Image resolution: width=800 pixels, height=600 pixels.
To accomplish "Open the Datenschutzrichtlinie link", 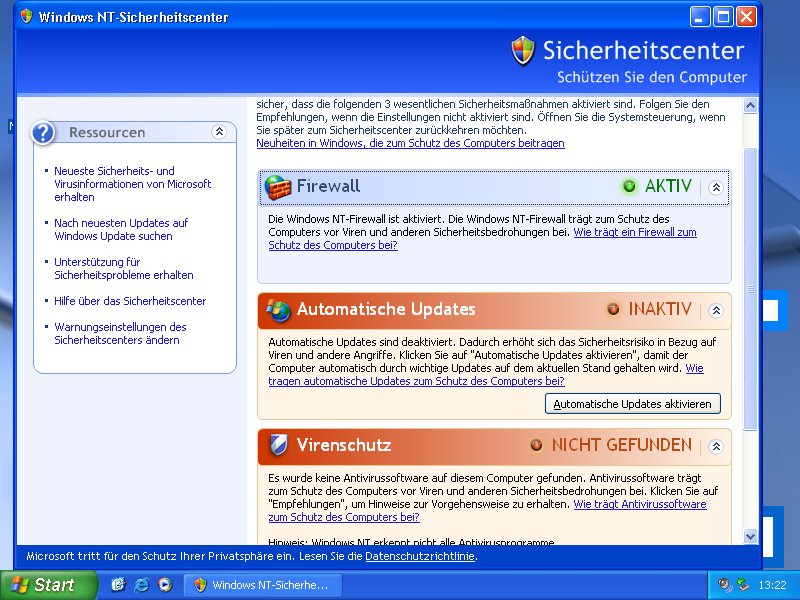I will pos(420,556).
